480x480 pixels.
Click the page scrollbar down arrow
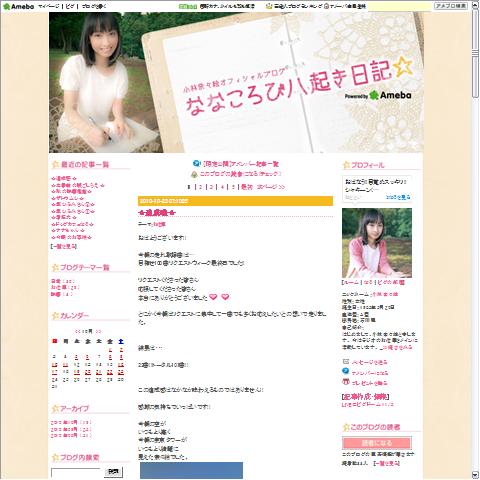click(x=475, y=475)
